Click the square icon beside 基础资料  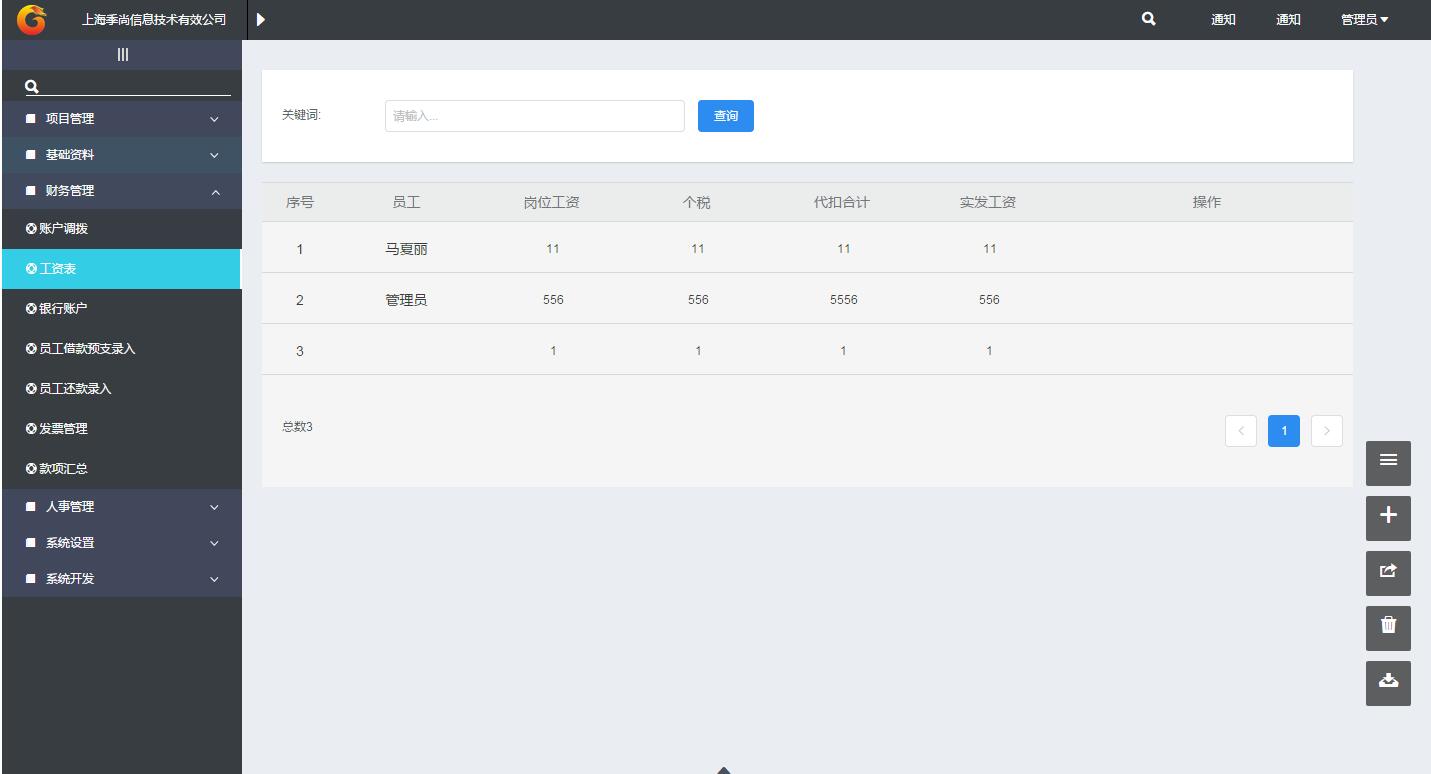click(31, 155)
